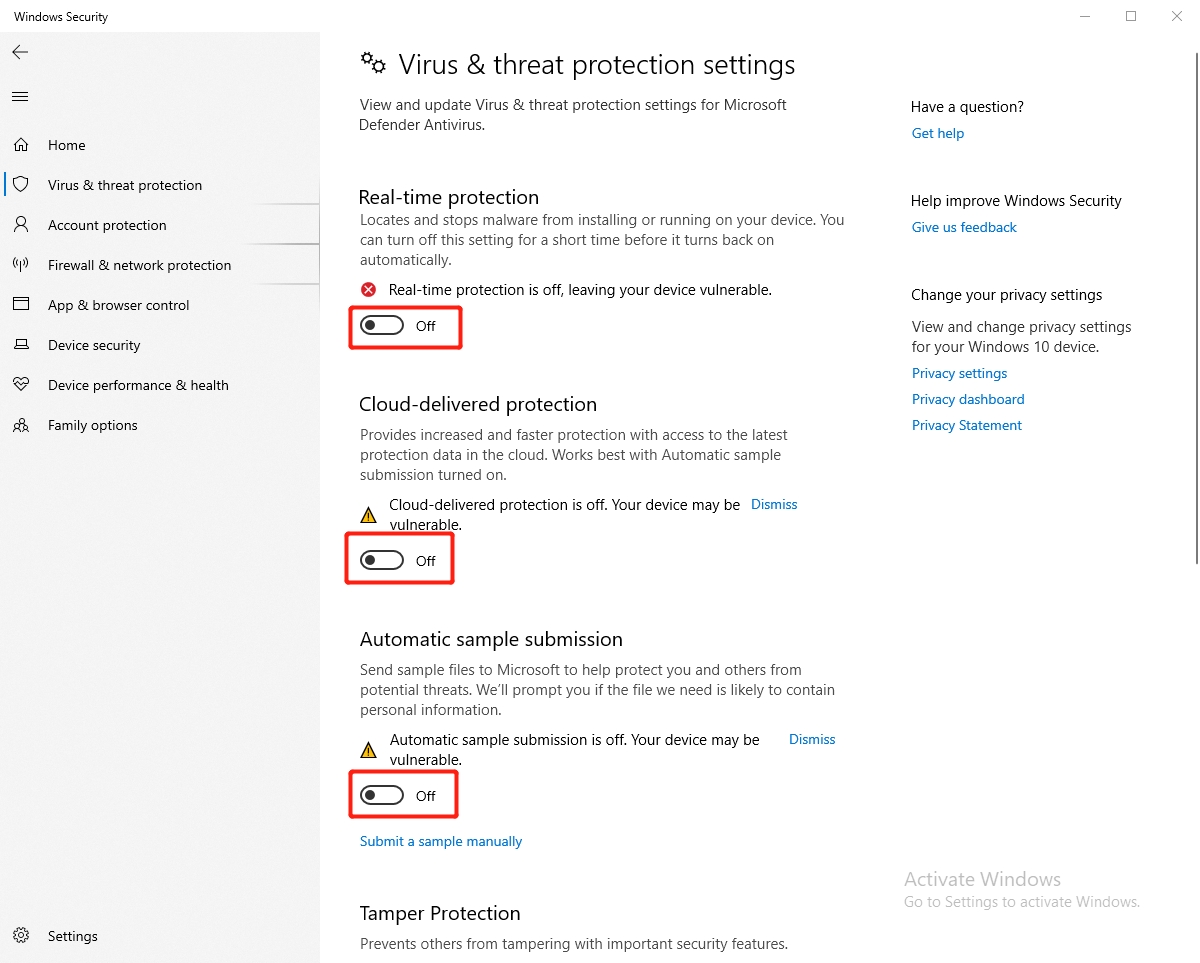Image resolution: width=1200 pixels, height=963 pixels.
Task: Click the App & browser control icon
Action: pyautogui.click(x=21, y=305)
